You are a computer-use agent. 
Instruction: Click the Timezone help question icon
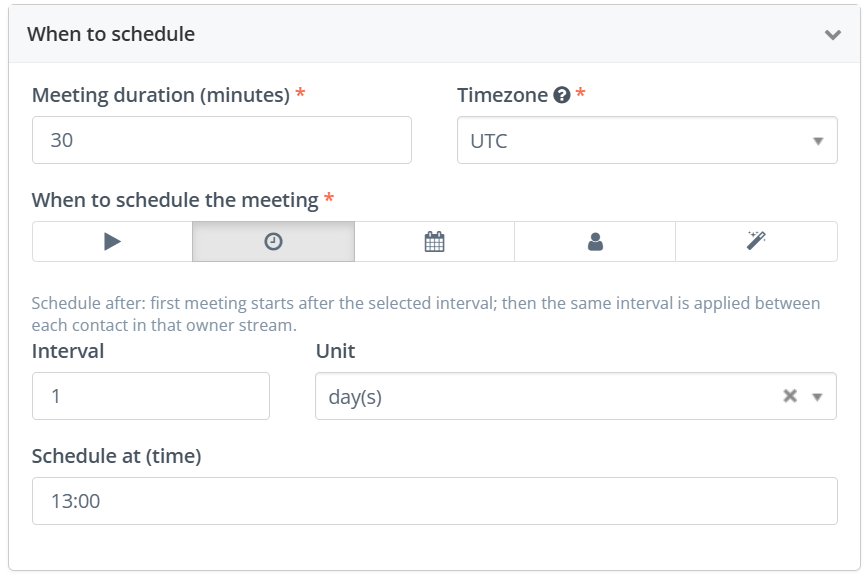click(x=562, y=96)
